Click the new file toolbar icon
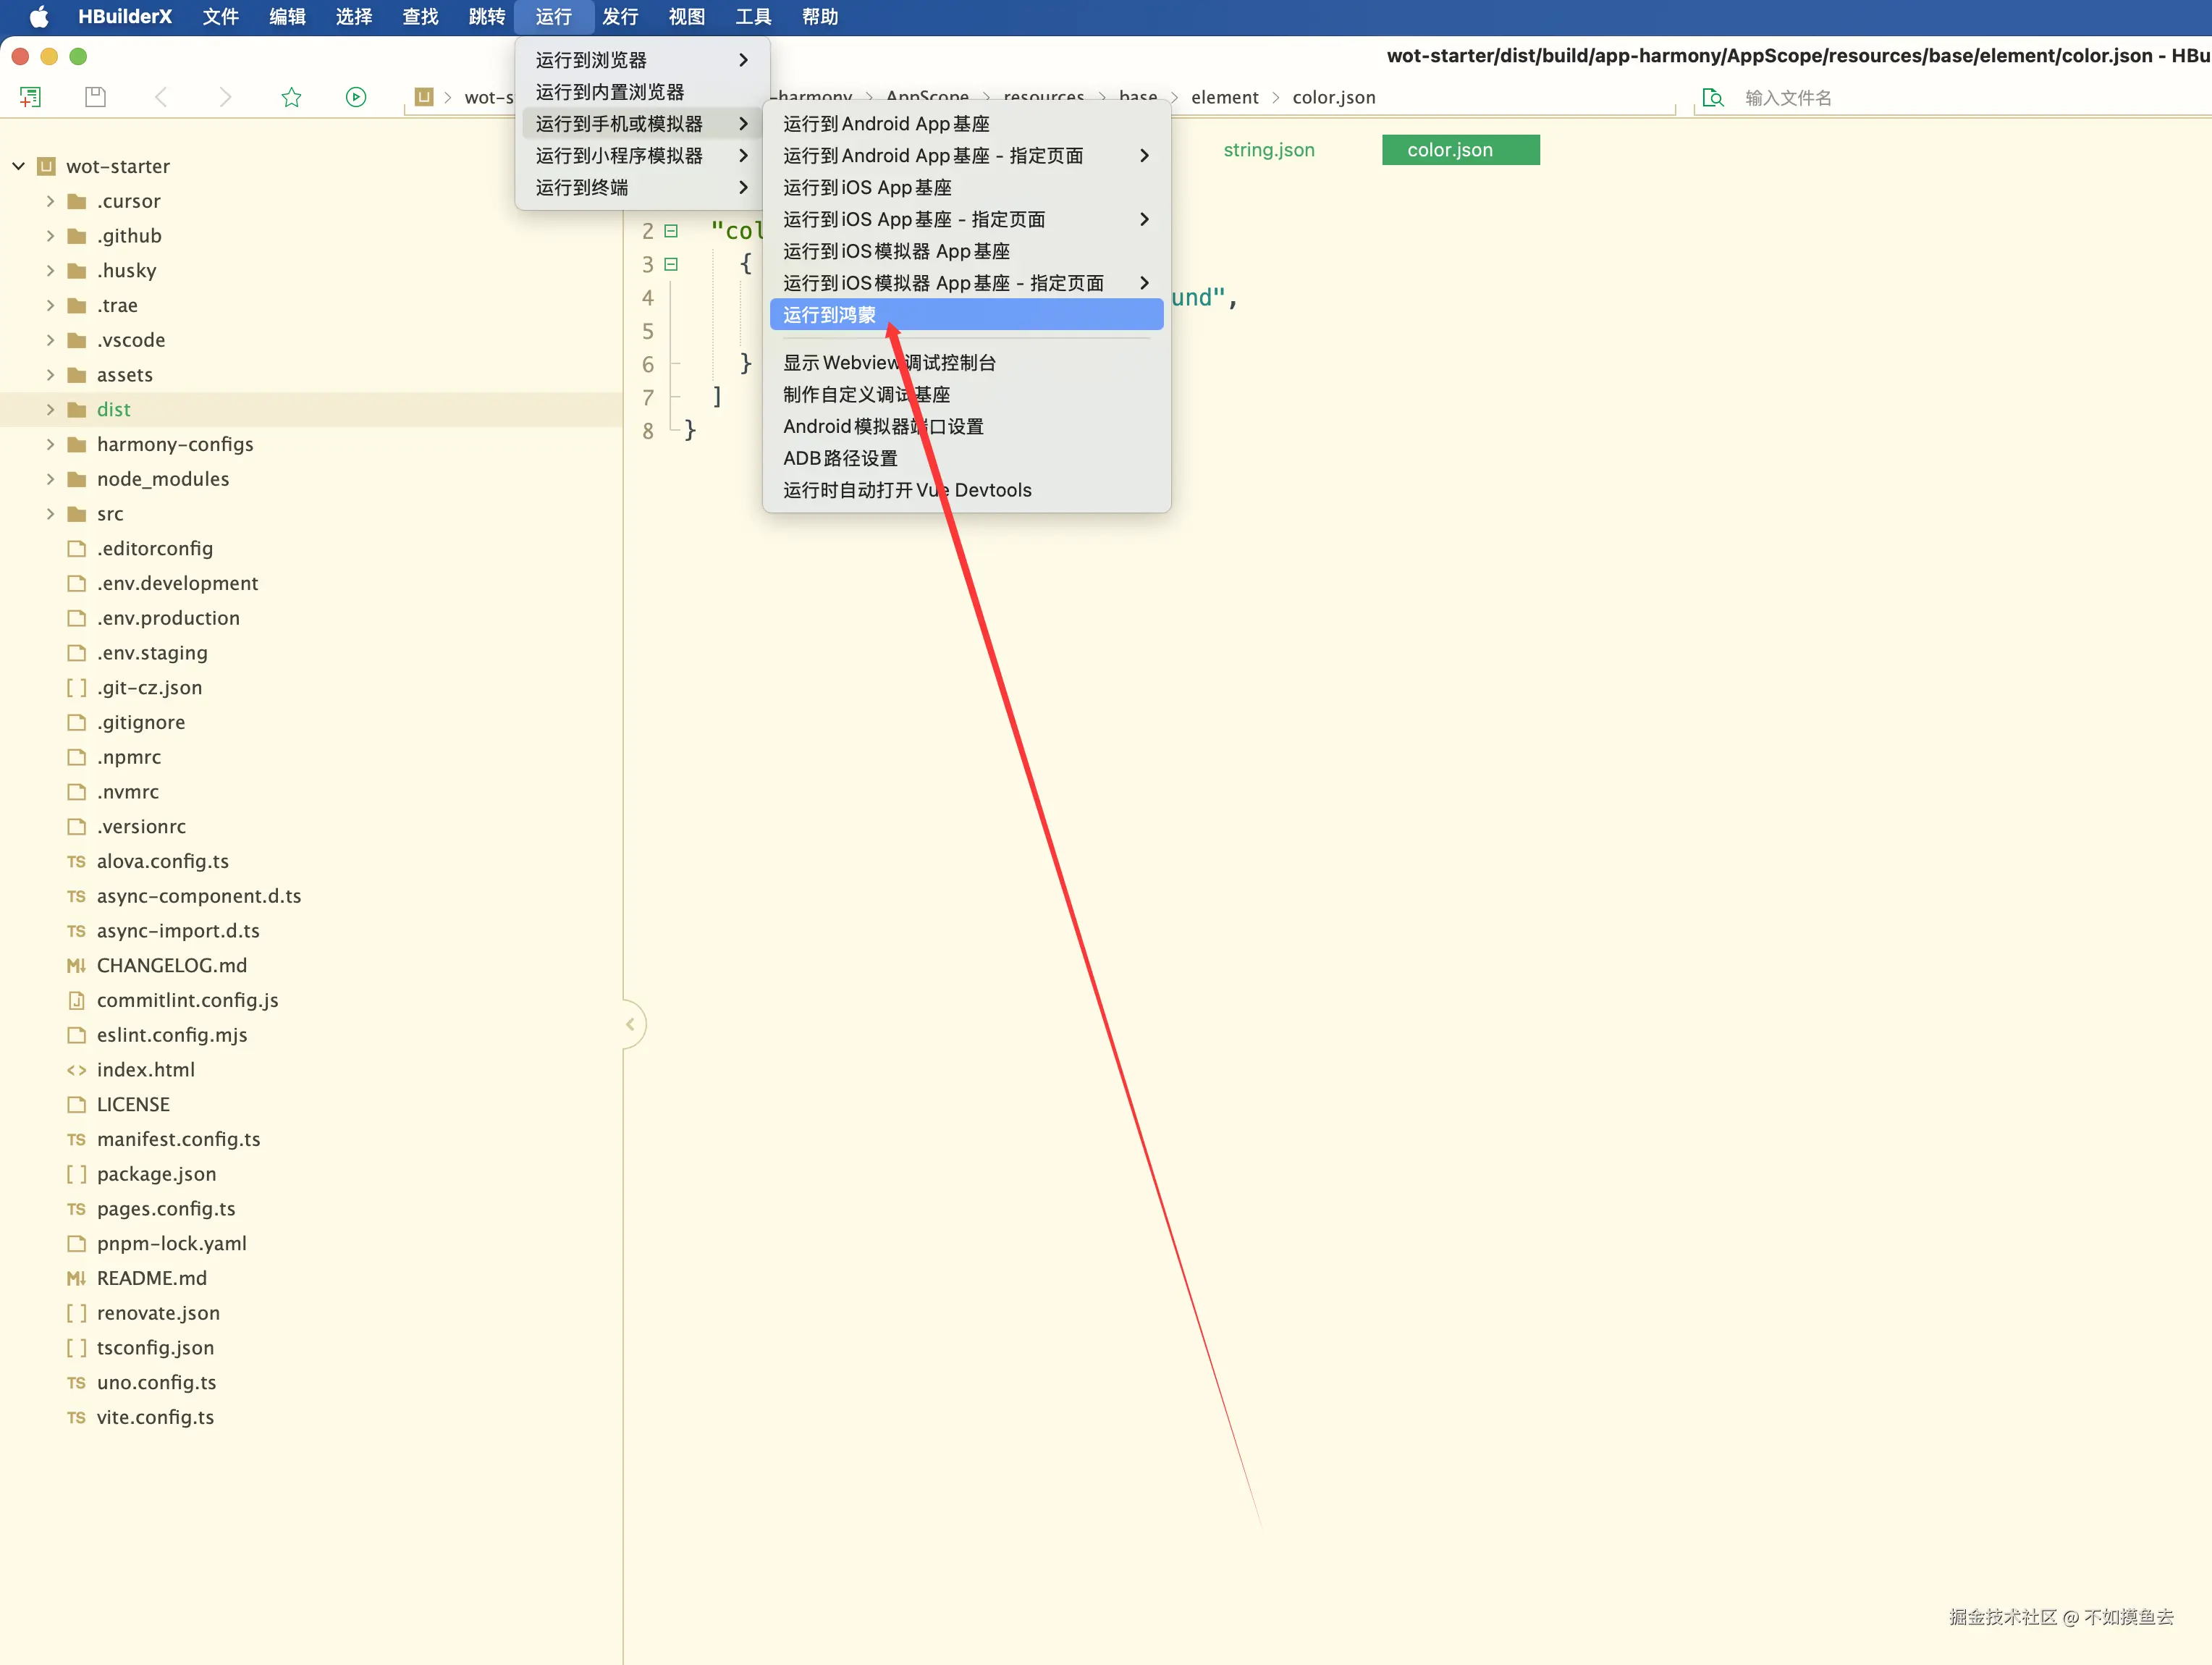The height and width of the screenshot is (1665, 2212). point(30,97)
